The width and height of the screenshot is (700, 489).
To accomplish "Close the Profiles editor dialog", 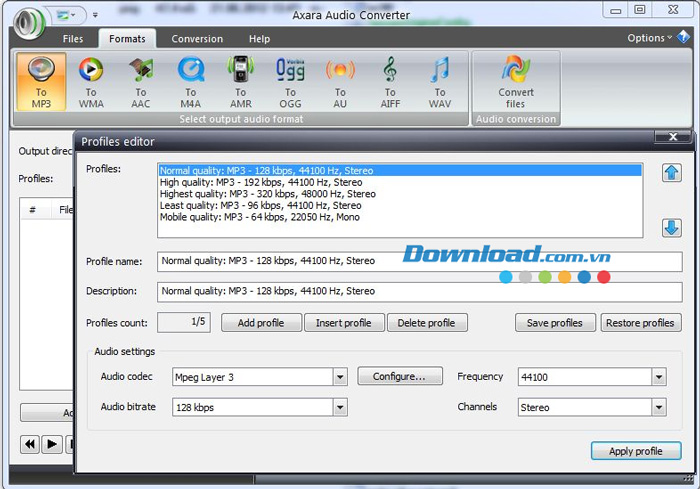I will click(673, 137).
